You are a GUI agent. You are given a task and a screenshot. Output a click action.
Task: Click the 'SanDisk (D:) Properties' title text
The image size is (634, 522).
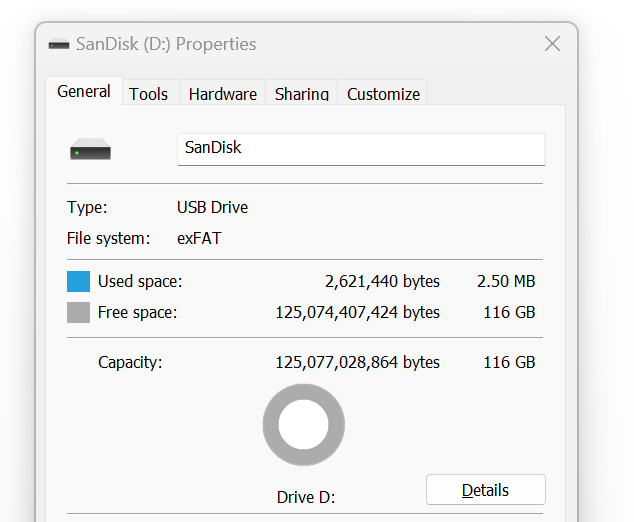point(166,44)
